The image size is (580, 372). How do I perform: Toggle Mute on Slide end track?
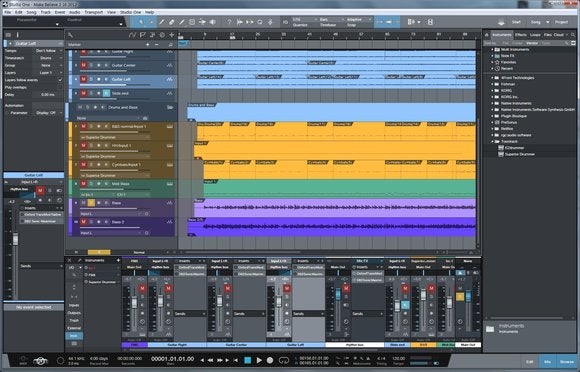pyautogui.click(x=84, y=93)
